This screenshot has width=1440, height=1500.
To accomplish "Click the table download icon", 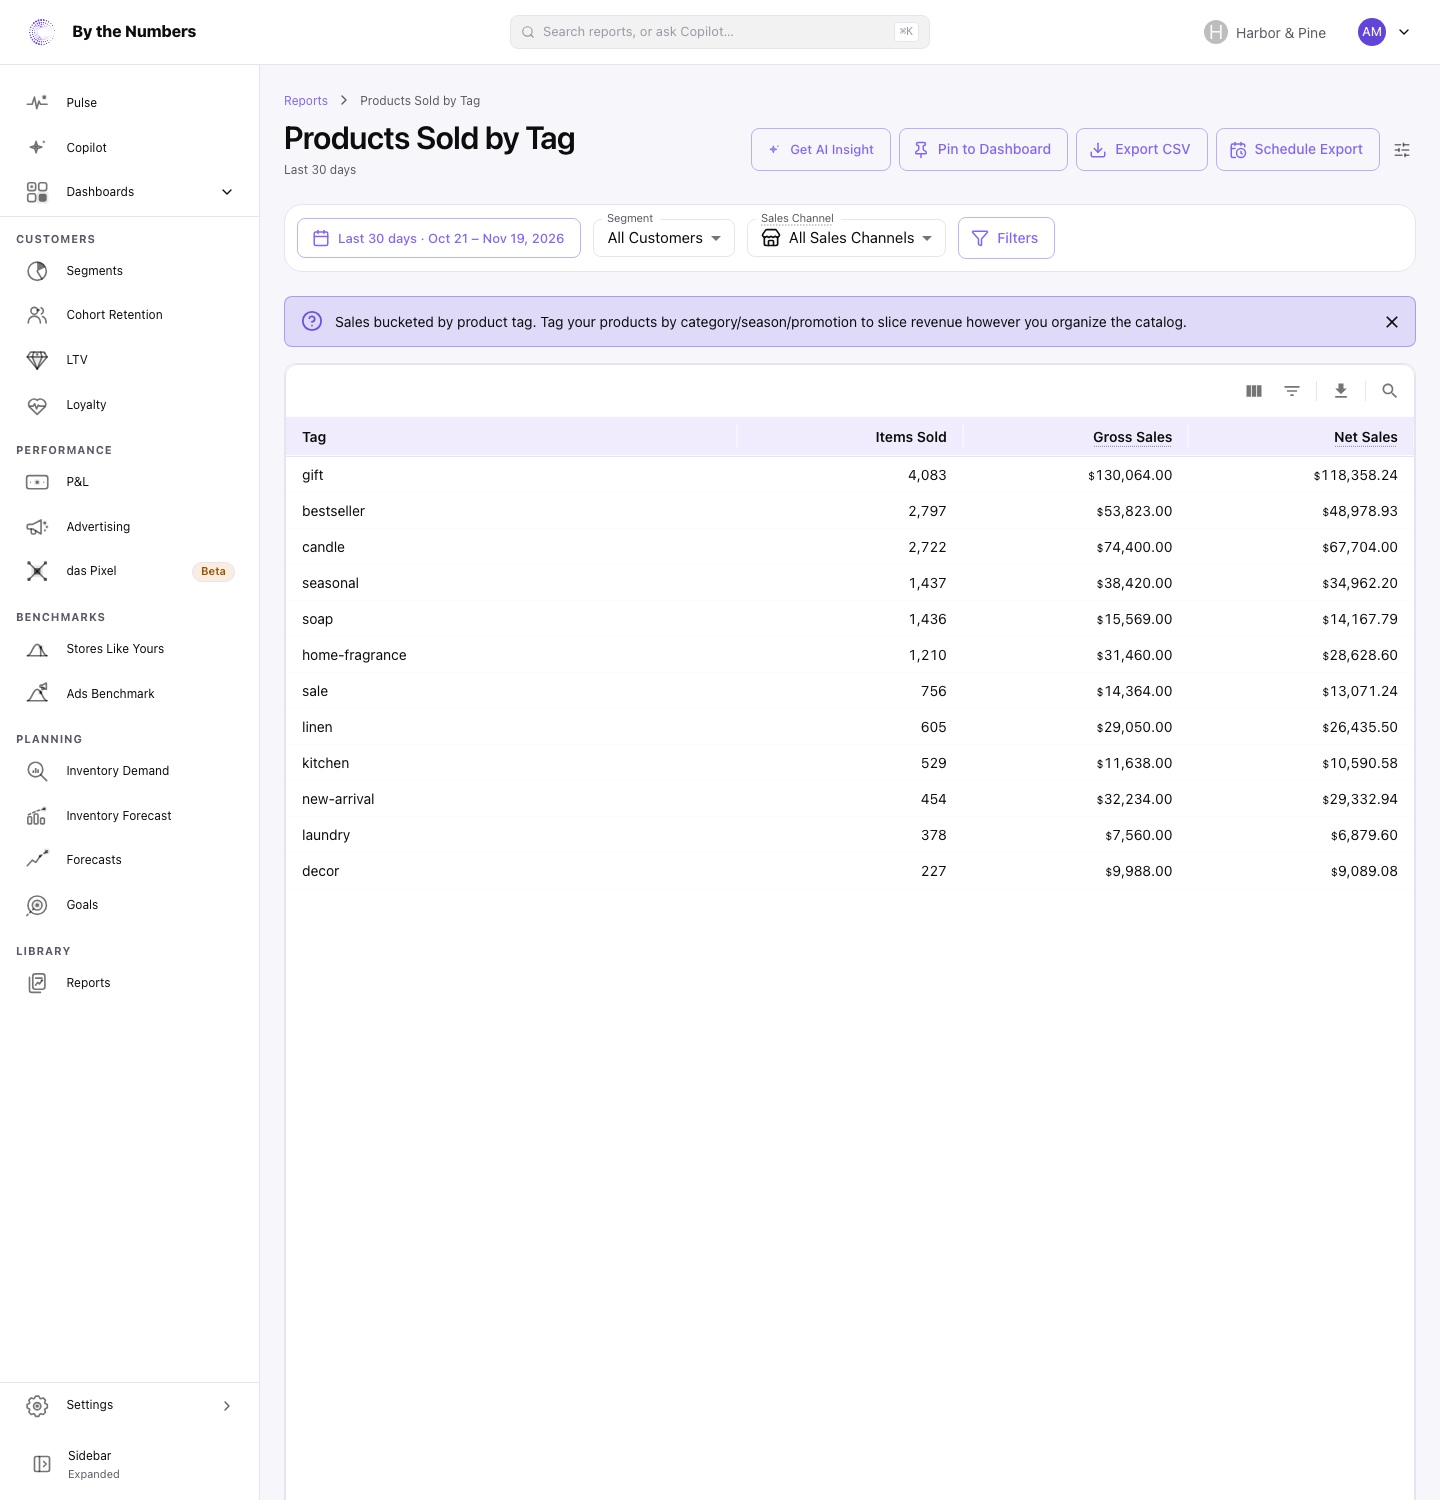I will [1341, 391].
